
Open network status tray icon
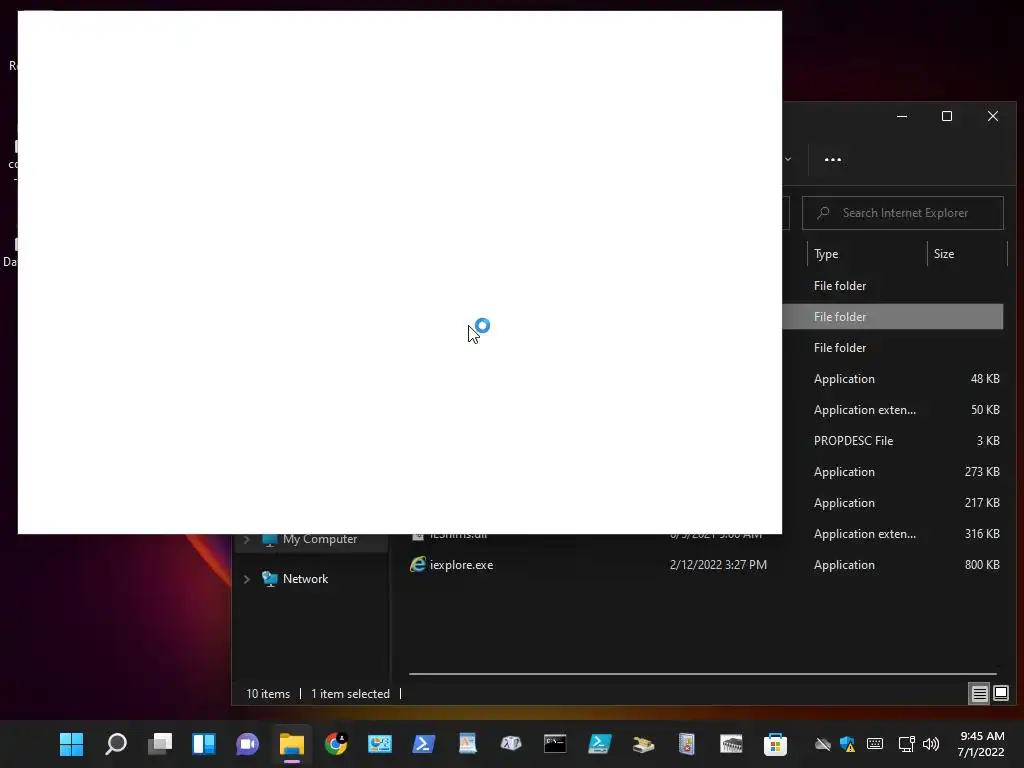(906, 743)
